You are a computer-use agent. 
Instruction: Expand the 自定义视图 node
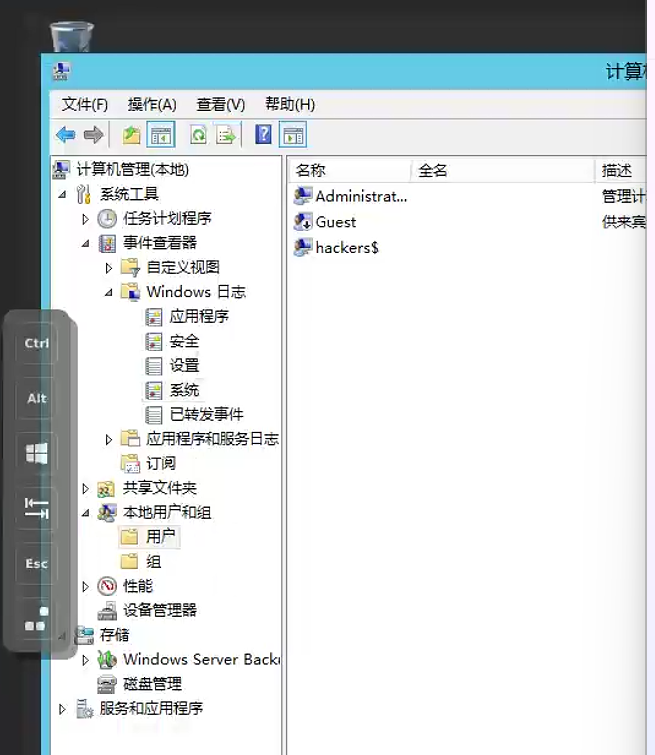(108, 268)
